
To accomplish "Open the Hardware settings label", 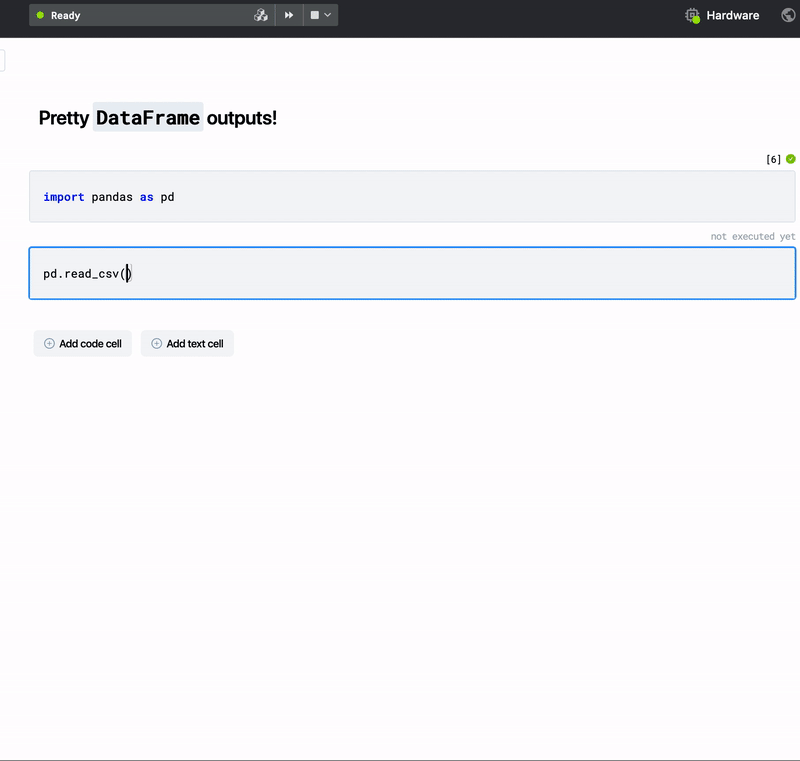I will [732, 16].
